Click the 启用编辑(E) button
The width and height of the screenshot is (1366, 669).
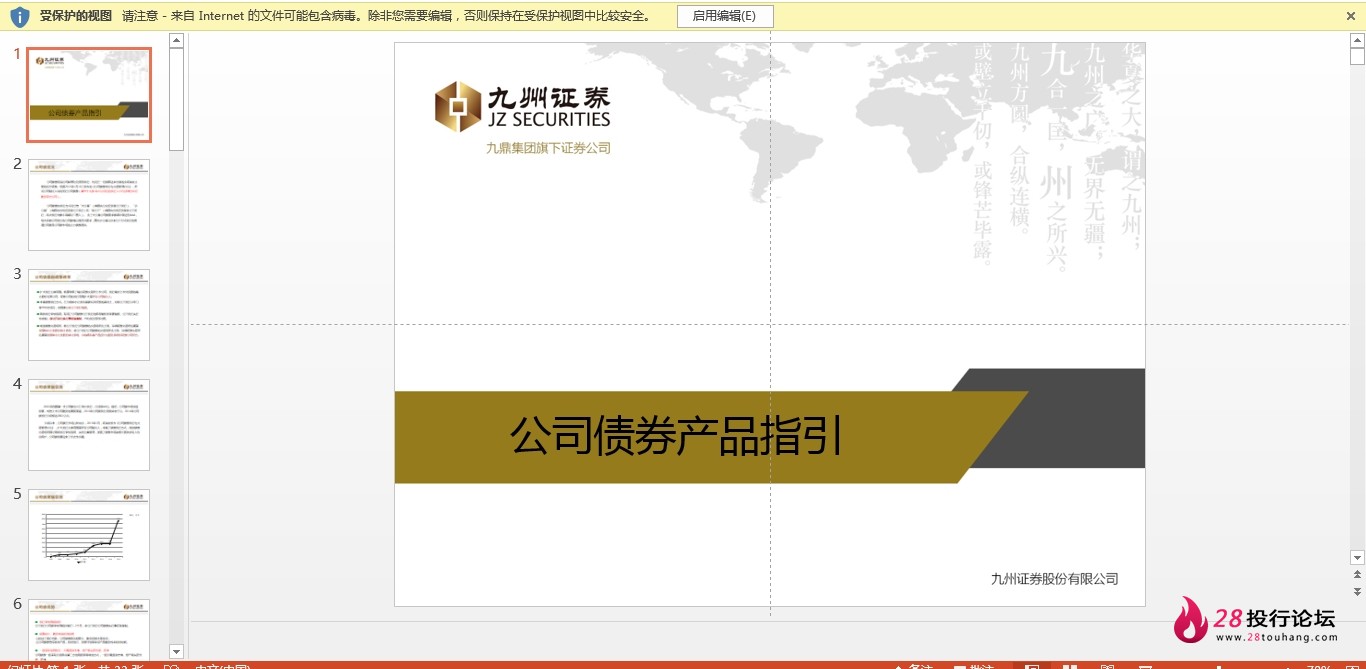tap(724, 16)
